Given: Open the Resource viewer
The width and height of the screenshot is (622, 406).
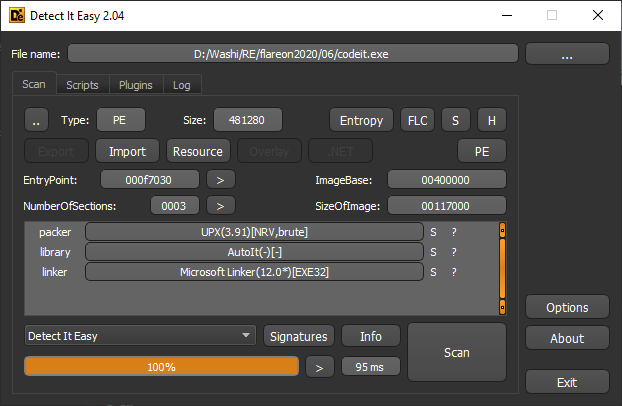Looking at the screenshot, I should tap(198, 151).
